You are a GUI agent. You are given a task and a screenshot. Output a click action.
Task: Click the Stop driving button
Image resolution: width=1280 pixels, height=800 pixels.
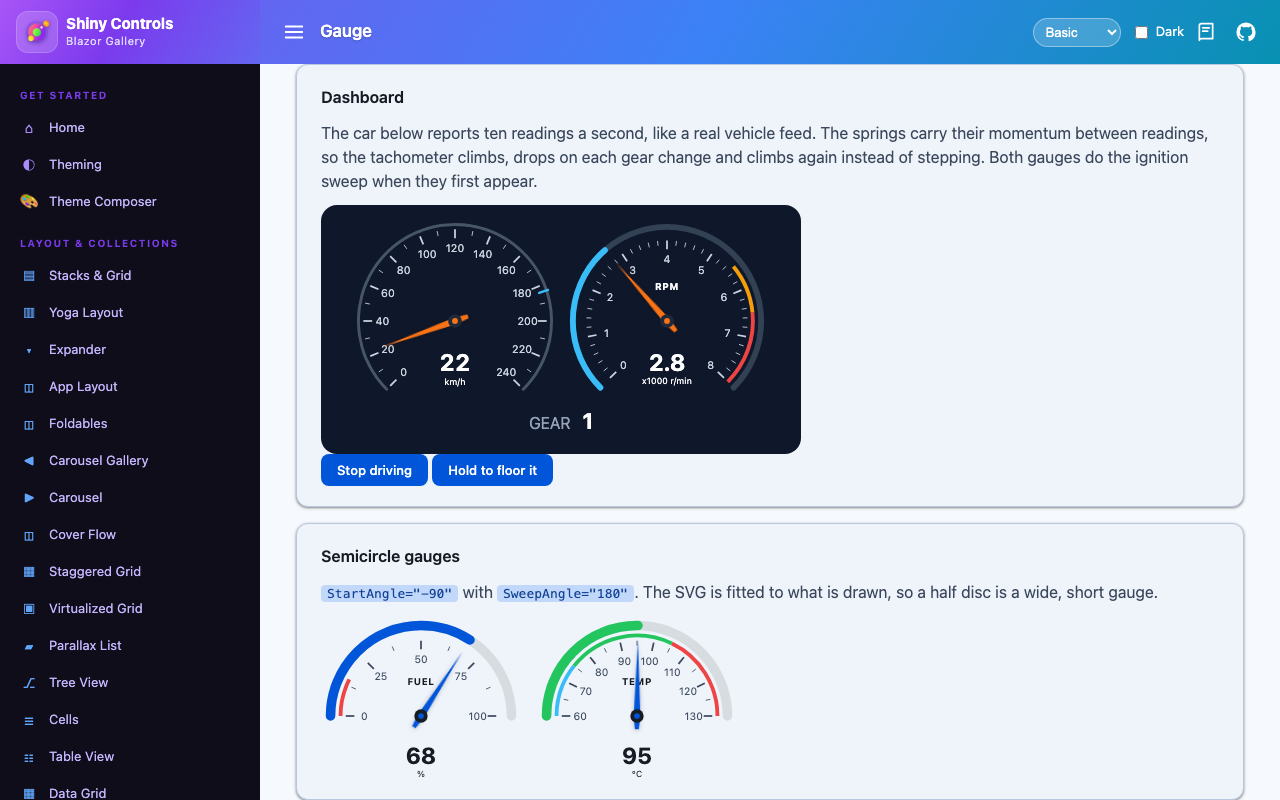point(374,470)
